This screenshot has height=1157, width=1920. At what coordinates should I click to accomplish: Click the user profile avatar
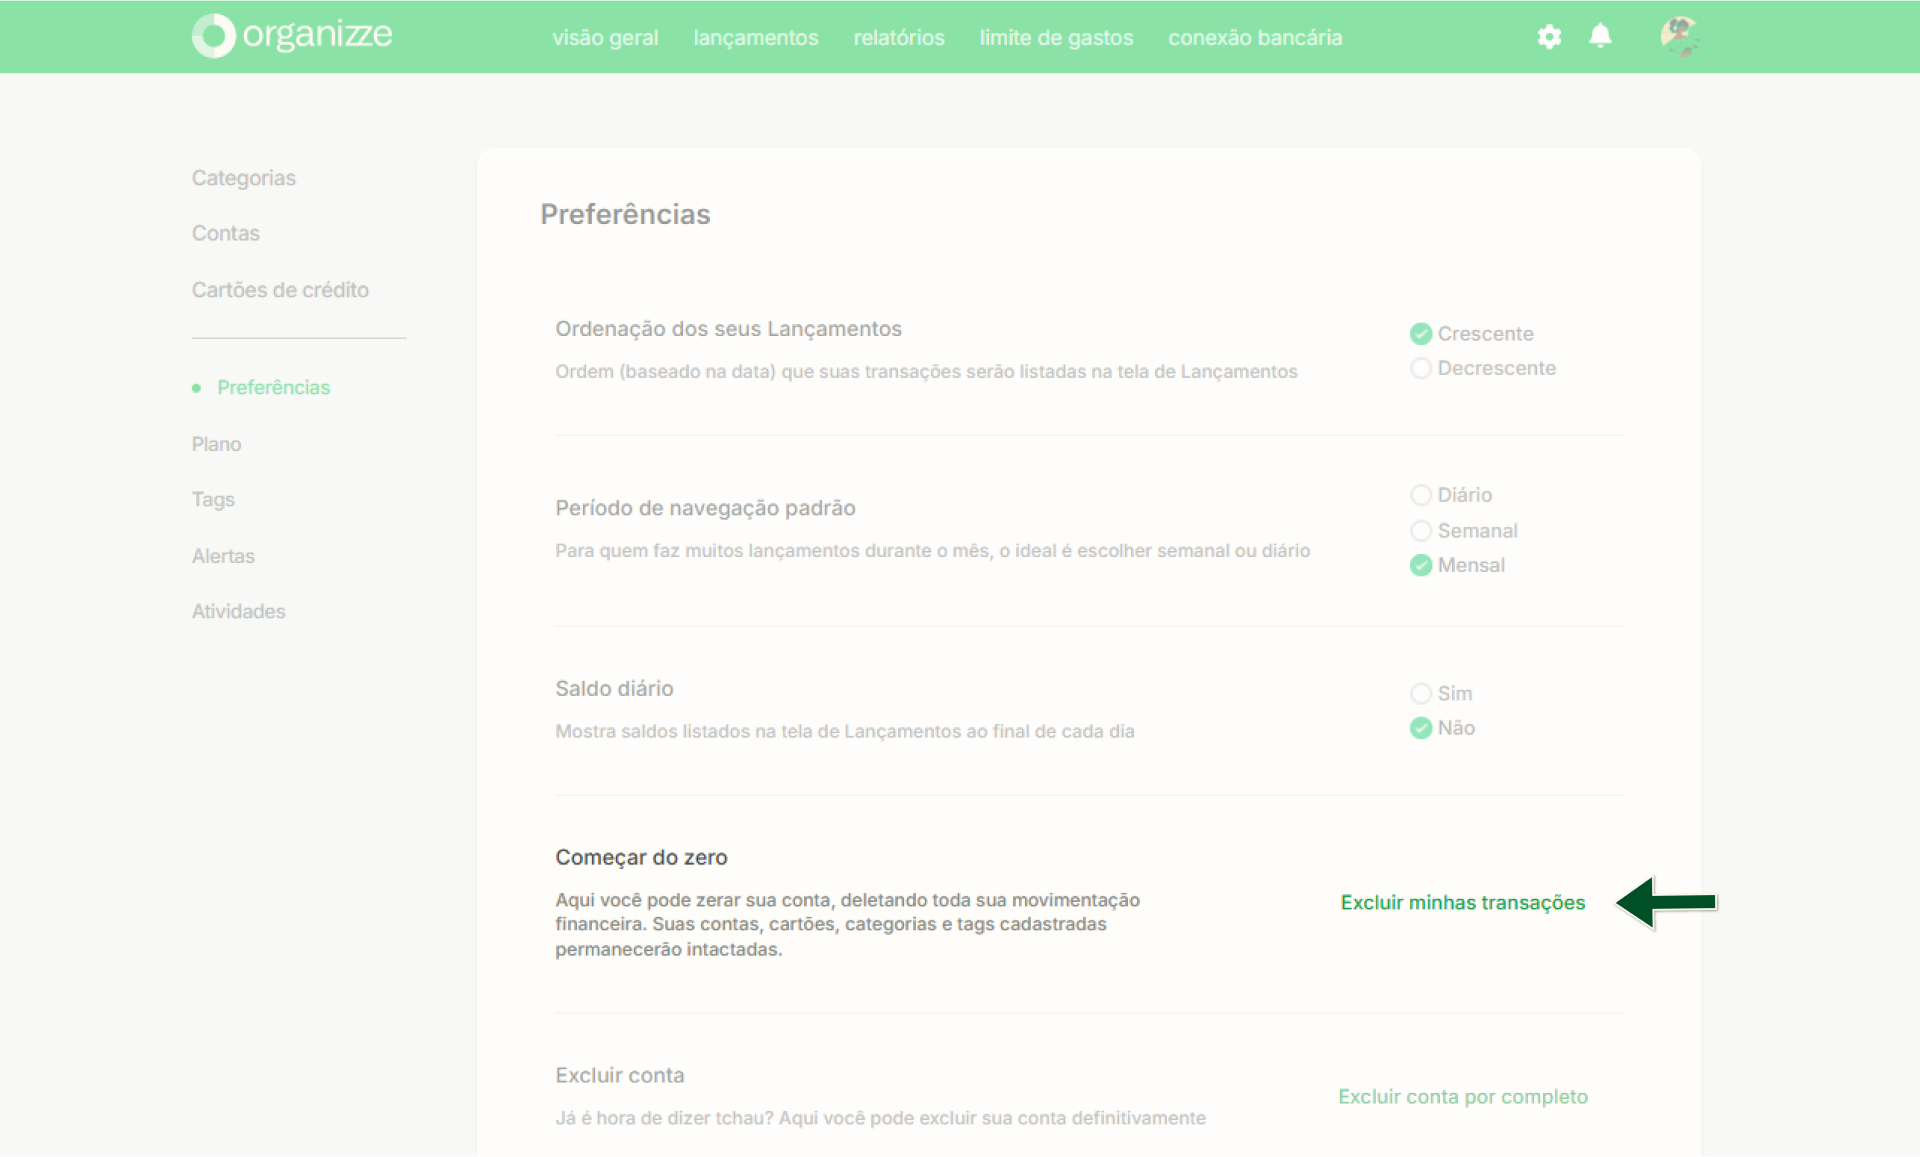point(1679,36)
